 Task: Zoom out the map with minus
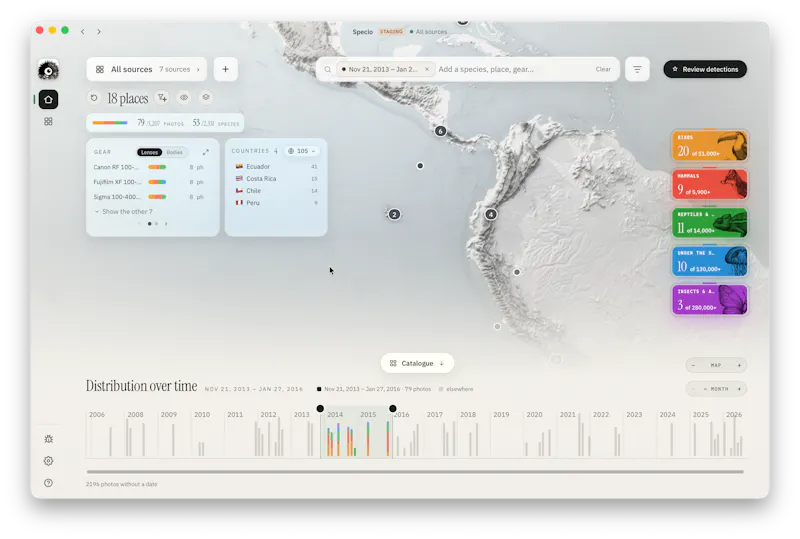(693, 365)
